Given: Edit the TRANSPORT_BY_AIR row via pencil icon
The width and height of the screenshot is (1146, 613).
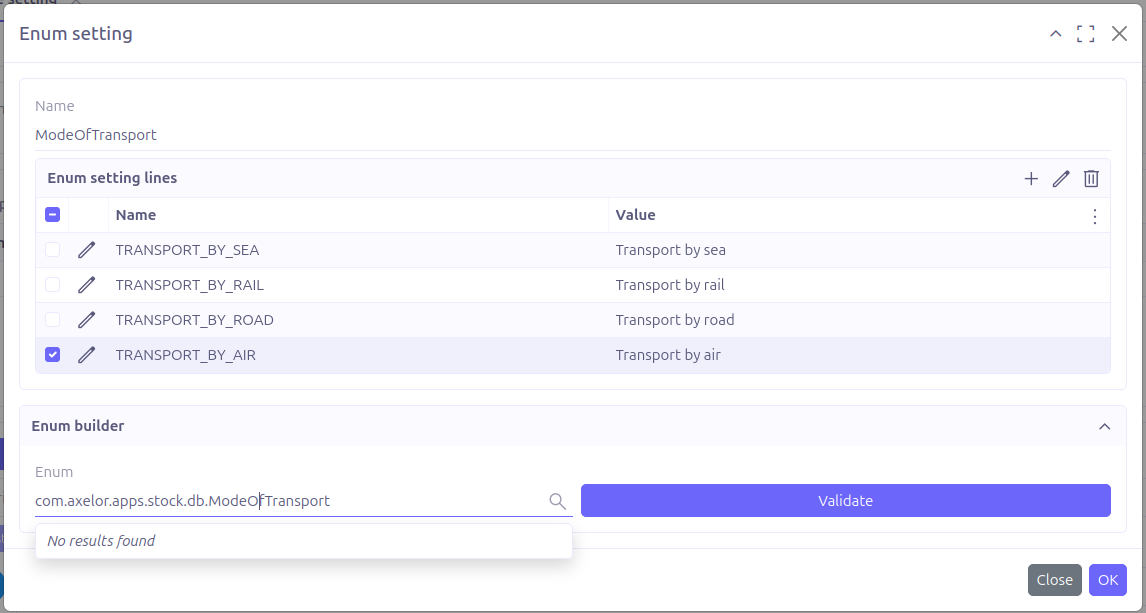Looking at the screenshot, I should click(87, 355).
